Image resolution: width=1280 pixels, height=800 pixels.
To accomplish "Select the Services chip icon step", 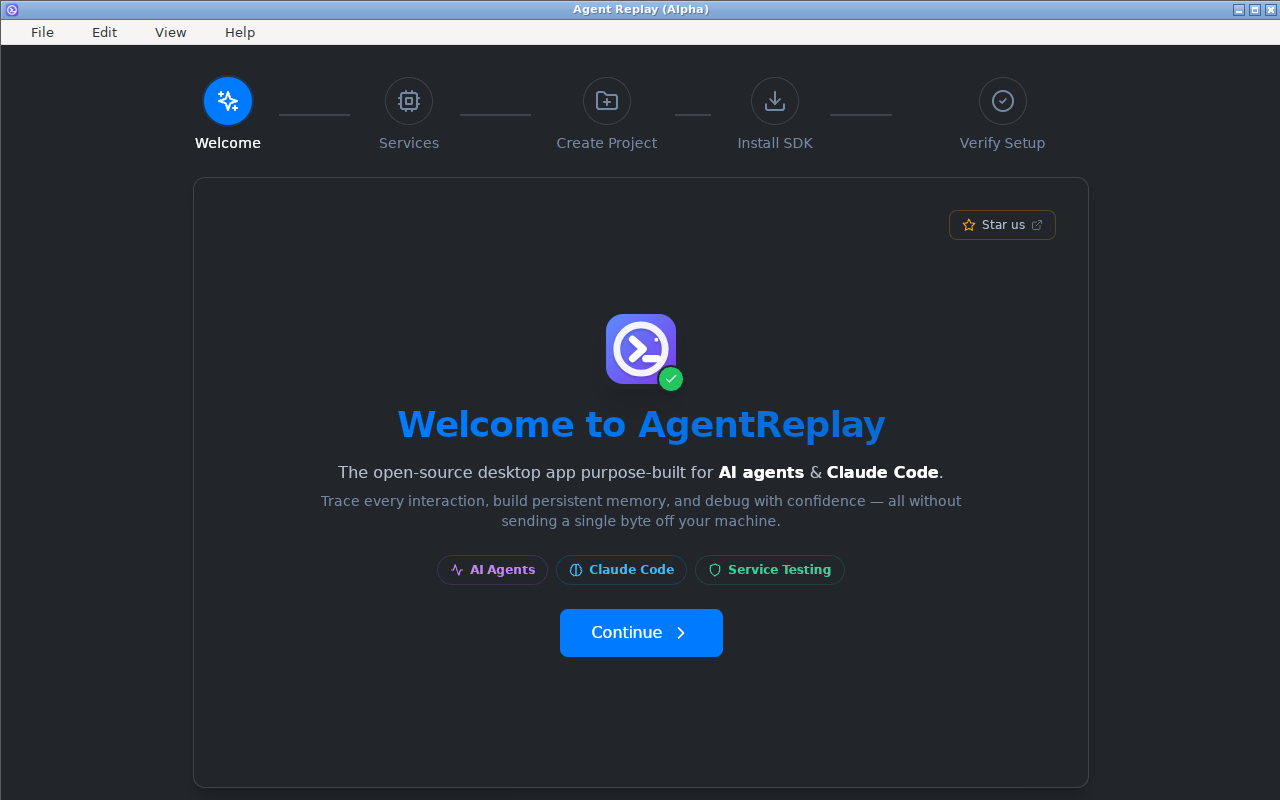I will point(409,101).
